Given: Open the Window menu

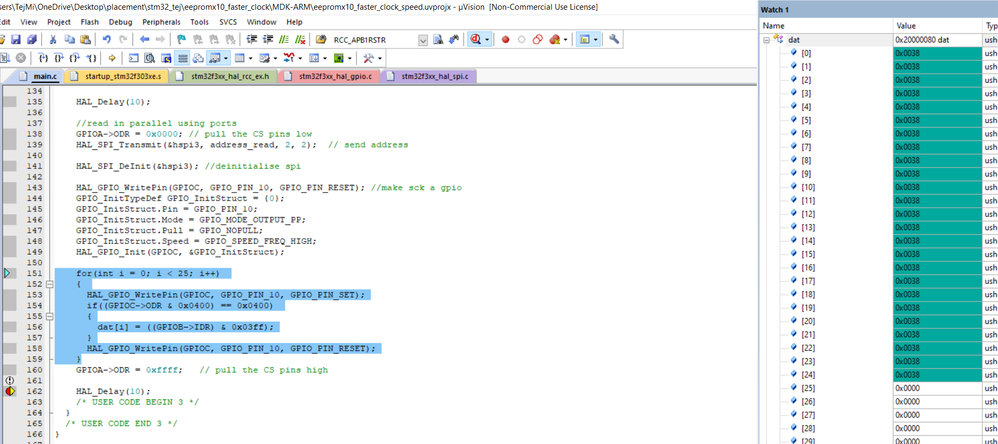Looking at the screenshot, I should tap(262, 22).
